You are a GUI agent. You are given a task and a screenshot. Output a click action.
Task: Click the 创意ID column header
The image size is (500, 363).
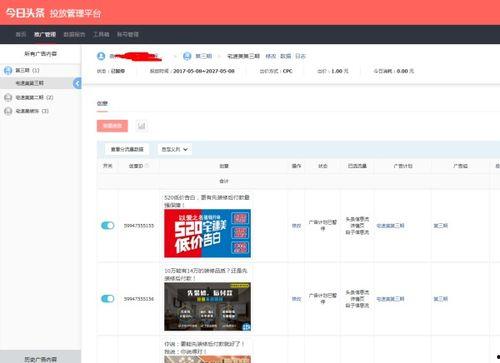(136, 166)
